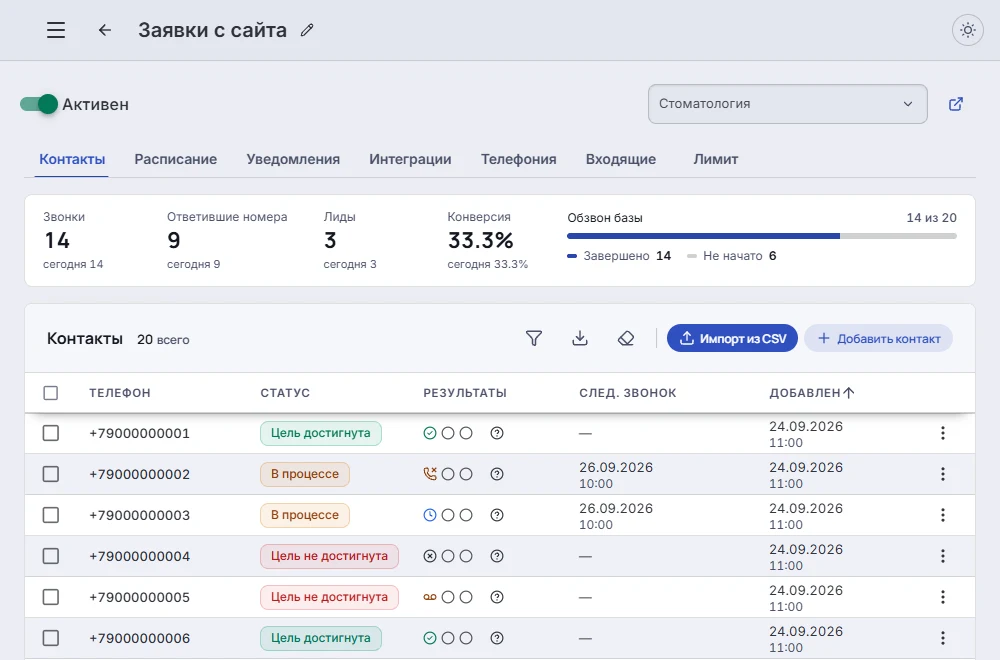The image size is (1000, 660).
Task: Click phone number +79000000004
Action: [x=140, y=556]
